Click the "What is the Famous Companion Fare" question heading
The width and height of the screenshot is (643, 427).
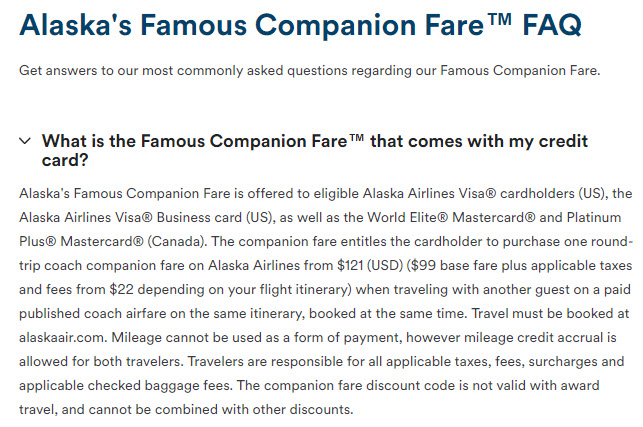click(x=315, y=150)
